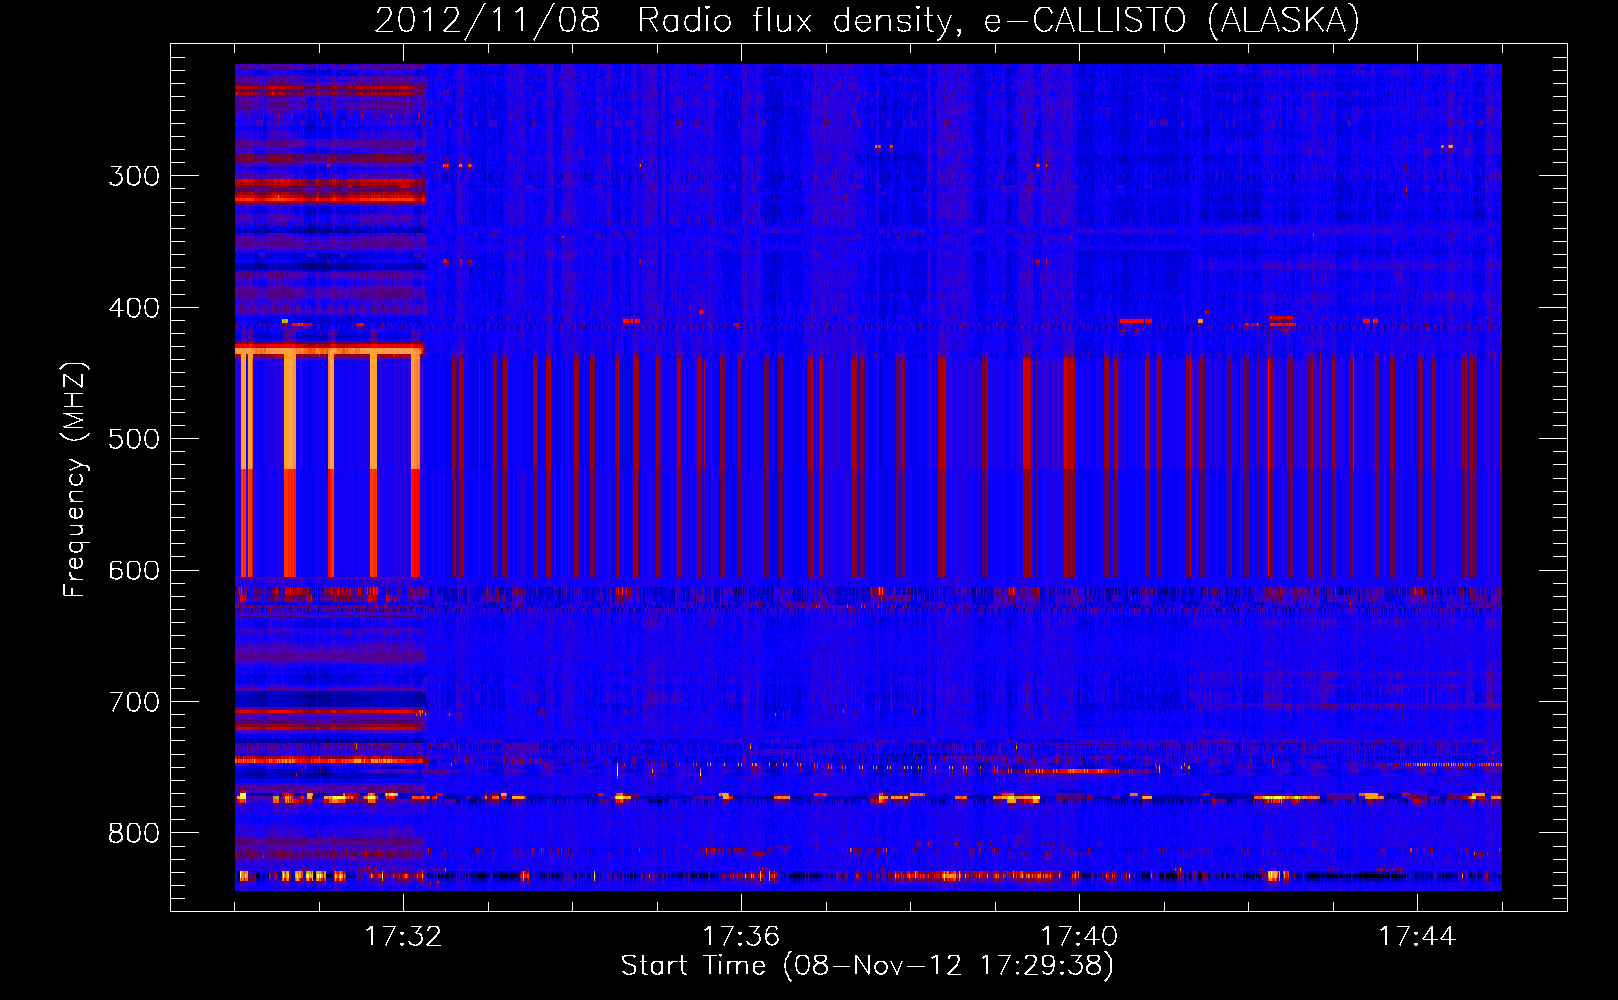Select the 500 frequency tick label

[134, 439]
